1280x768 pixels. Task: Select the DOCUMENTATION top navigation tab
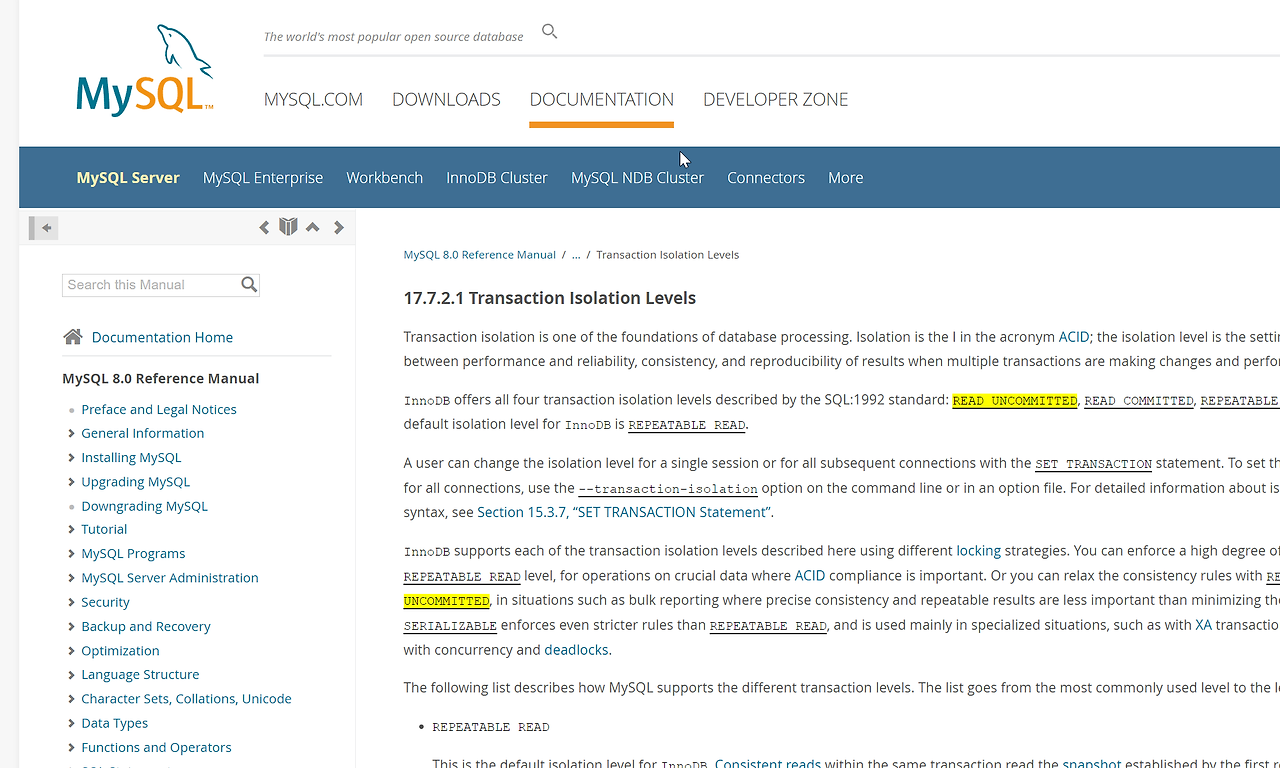pyautogui.click(x=602, y=99)
